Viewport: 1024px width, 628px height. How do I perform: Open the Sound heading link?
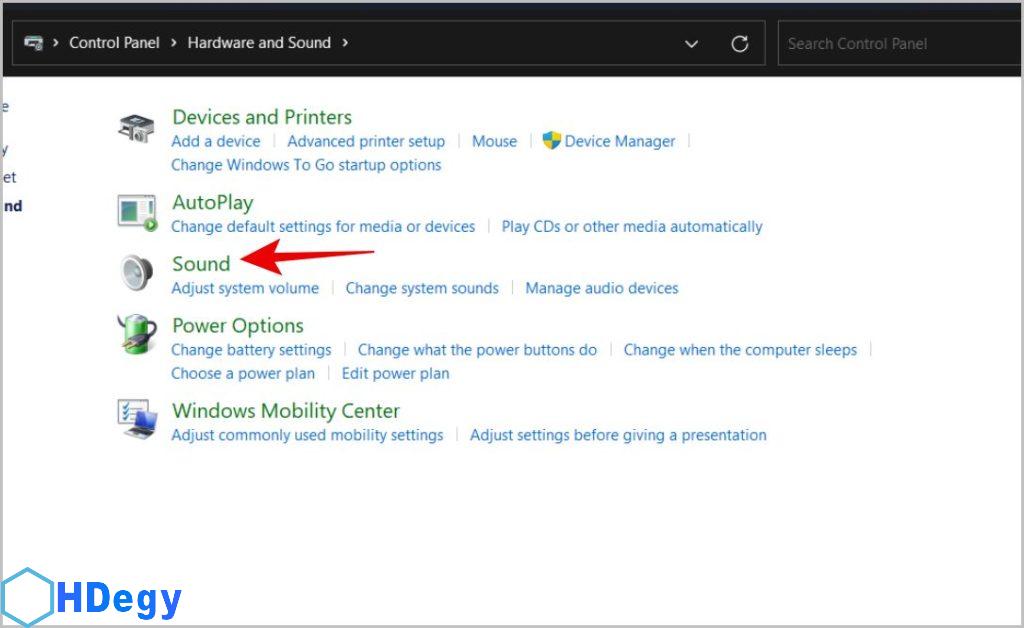(201, 263)
